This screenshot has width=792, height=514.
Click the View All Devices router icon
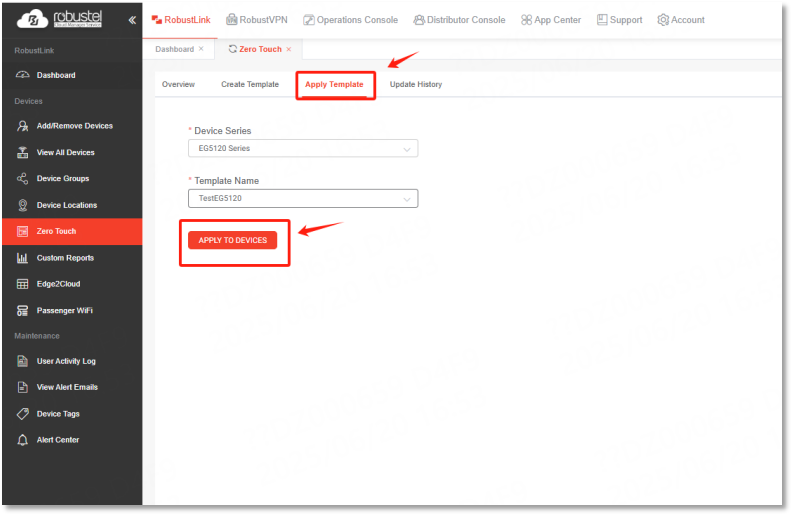[x=23, y=152]
